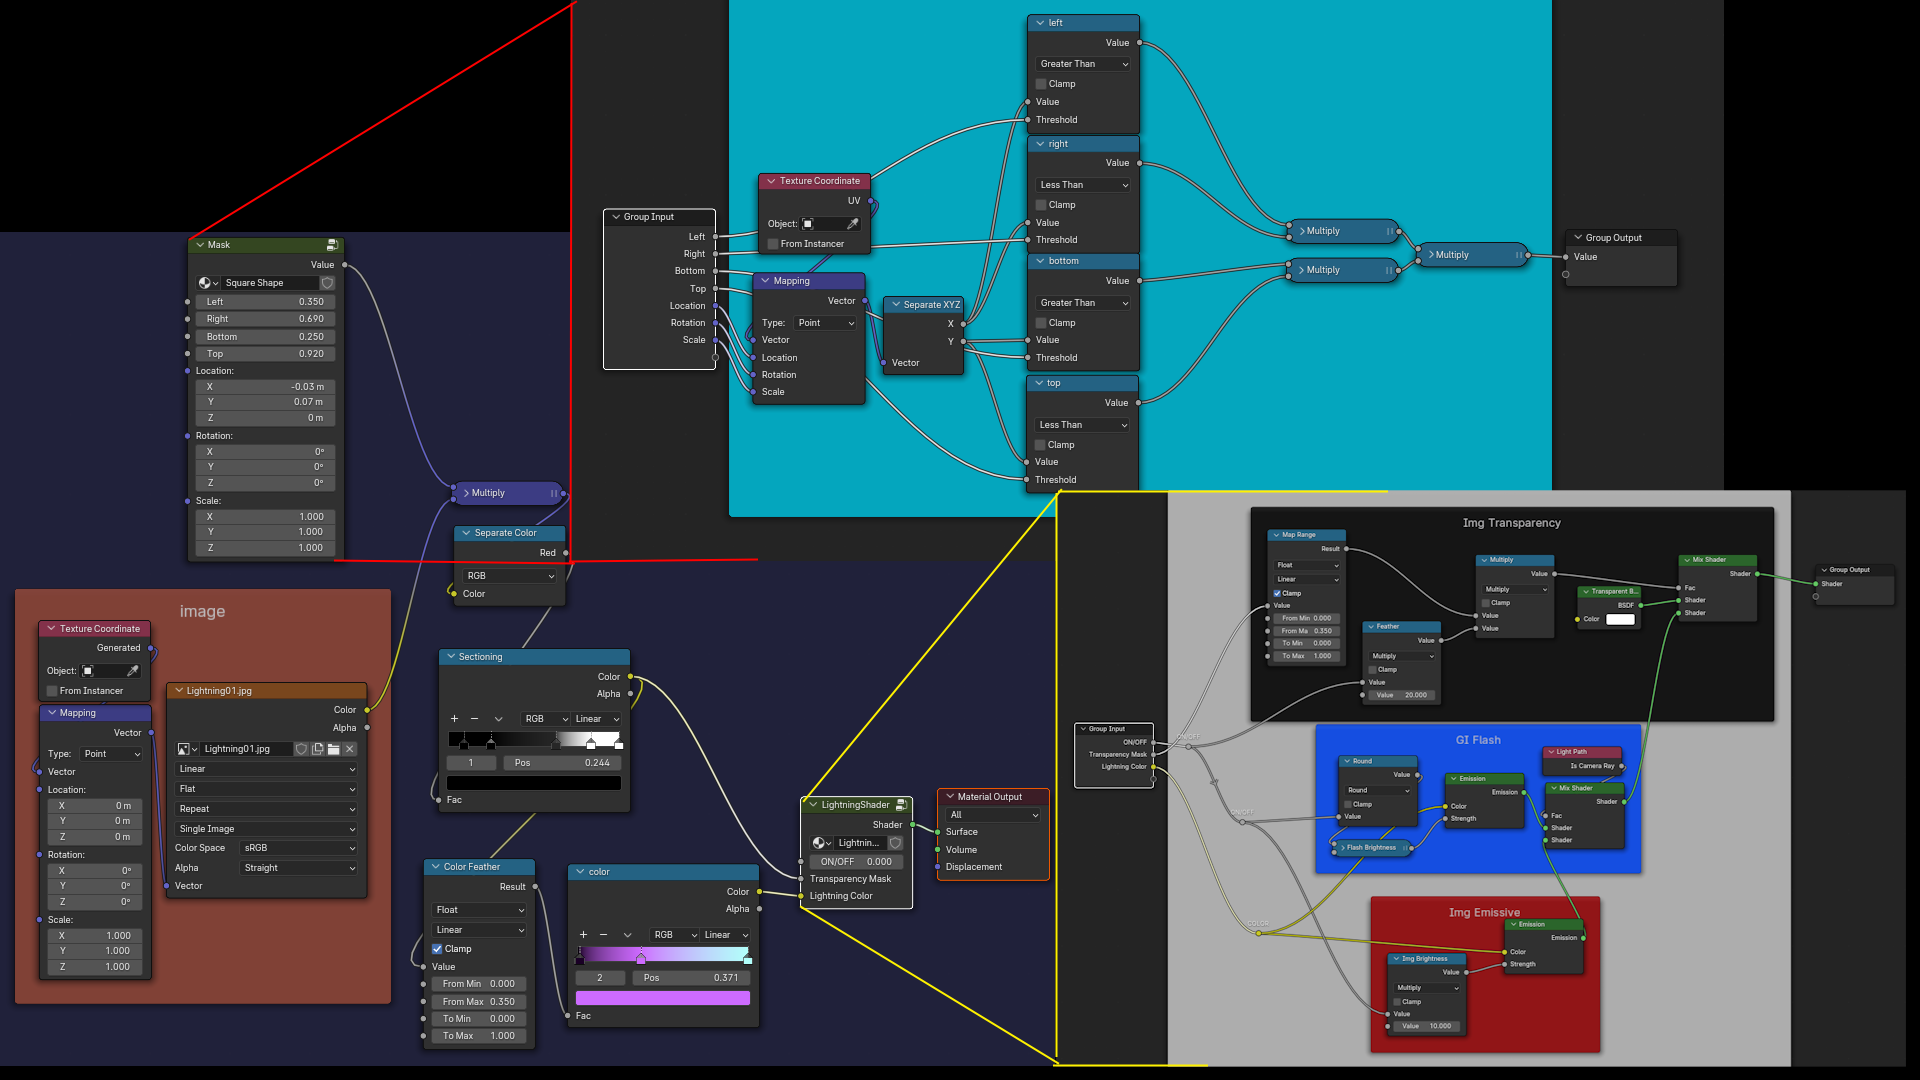Open the Single Image source dropdown
Screen dimensions: 1920x1080
click(266, 829)
